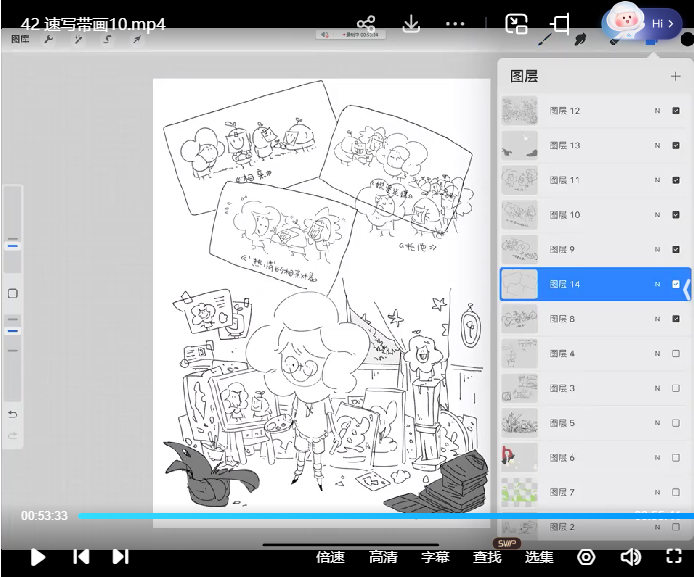Select the 图层 8 layer row

coord(590,319)
